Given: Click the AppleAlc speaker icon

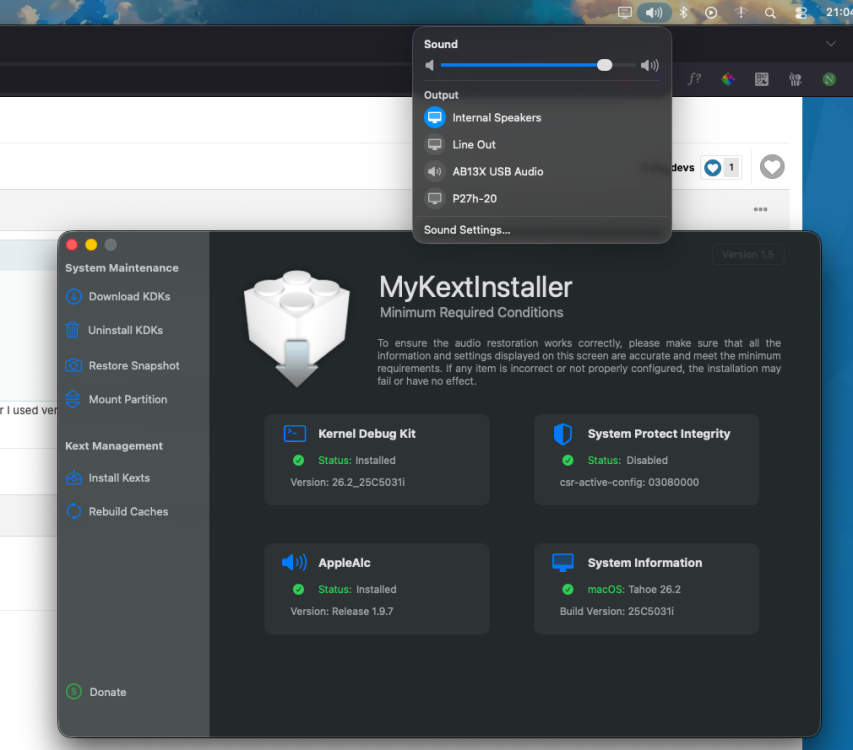Looking at the screenshot, I should 294,562.
